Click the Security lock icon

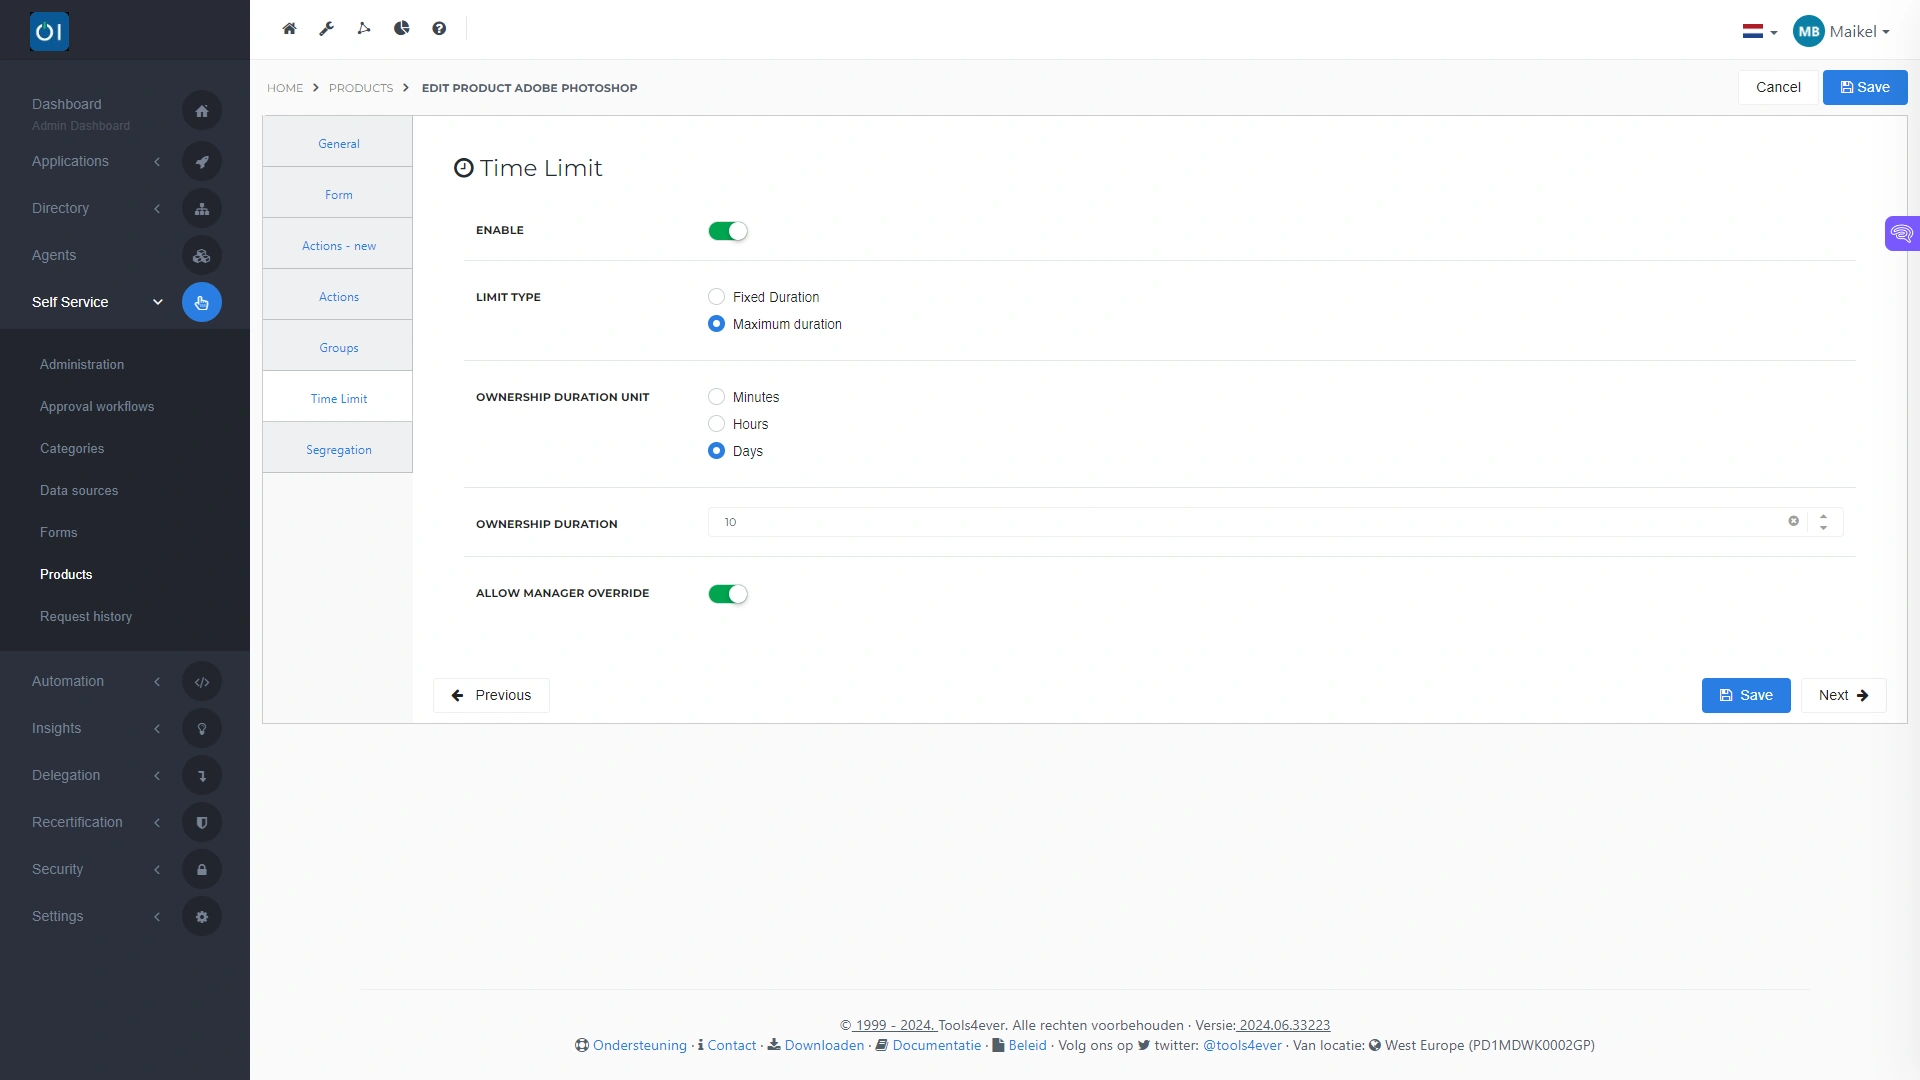(x=202, y=870)
